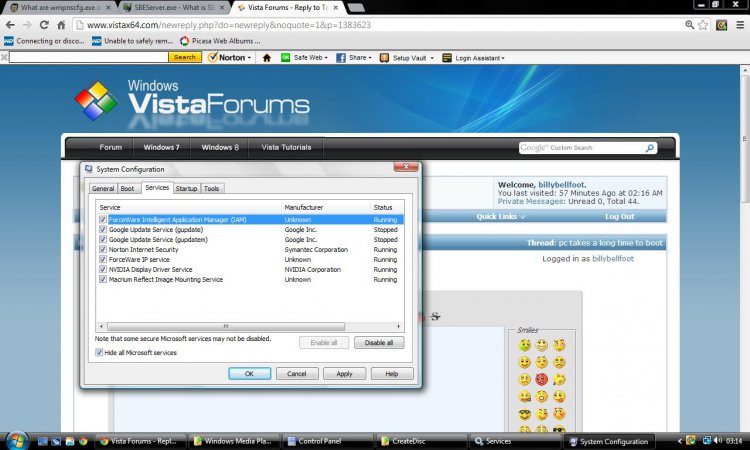Close the Norton toolbar with X icon
The height and width of the screenshot is (450, 750).
click(x=4, y=57)
